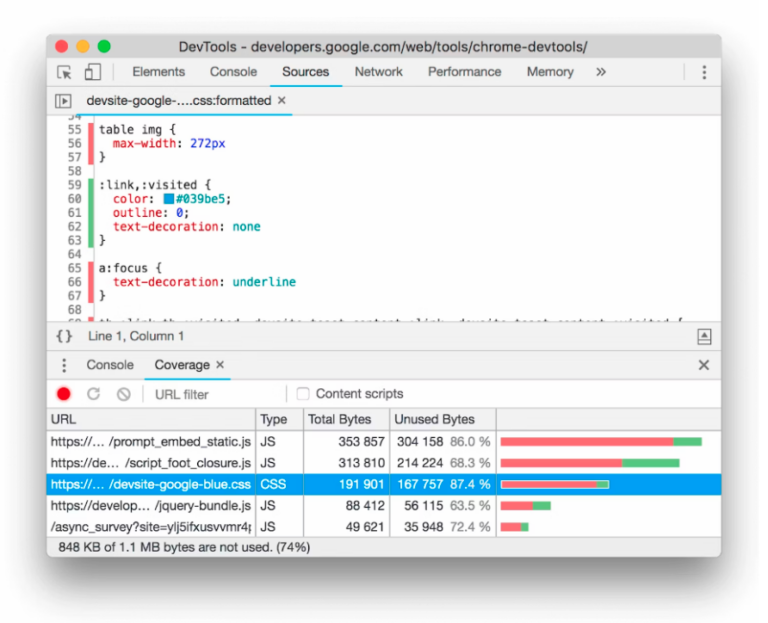Click the green zoom window button
The image size is (768, 623).
(x=104, y=47)
